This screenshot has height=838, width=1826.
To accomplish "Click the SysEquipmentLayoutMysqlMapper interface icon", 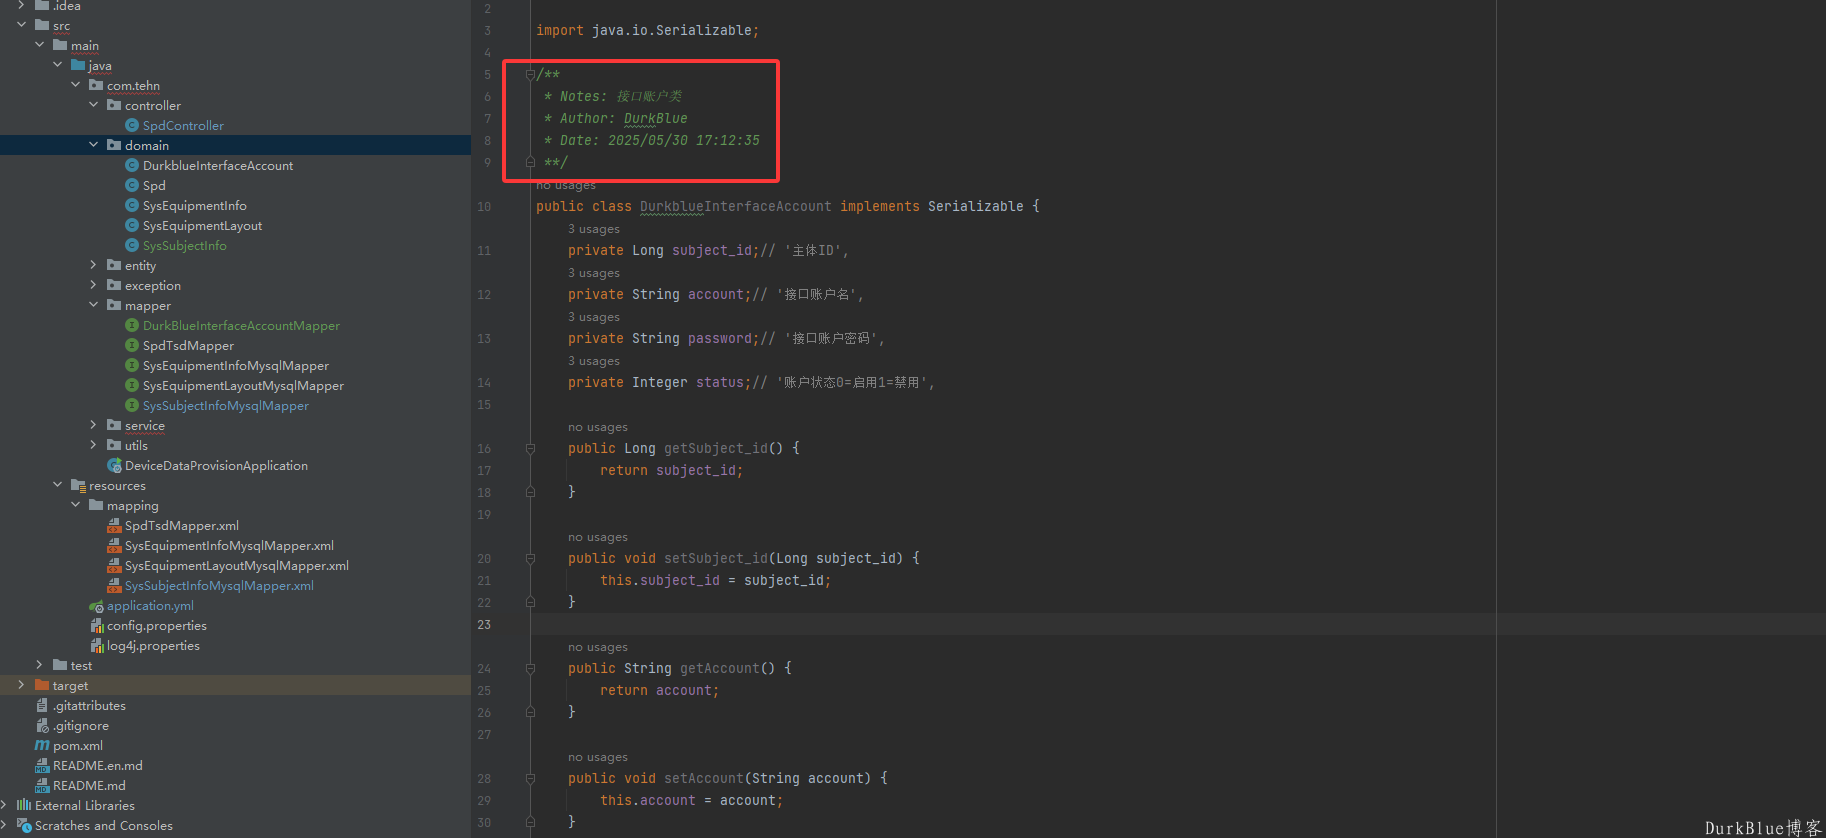I will pos(131,385).
